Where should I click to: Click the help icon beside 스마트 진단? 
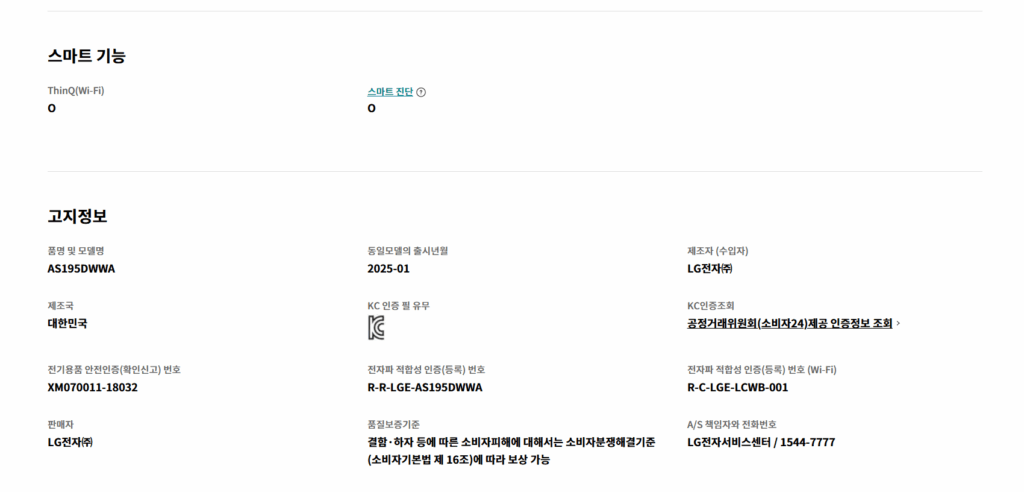[x=421, y=92]
